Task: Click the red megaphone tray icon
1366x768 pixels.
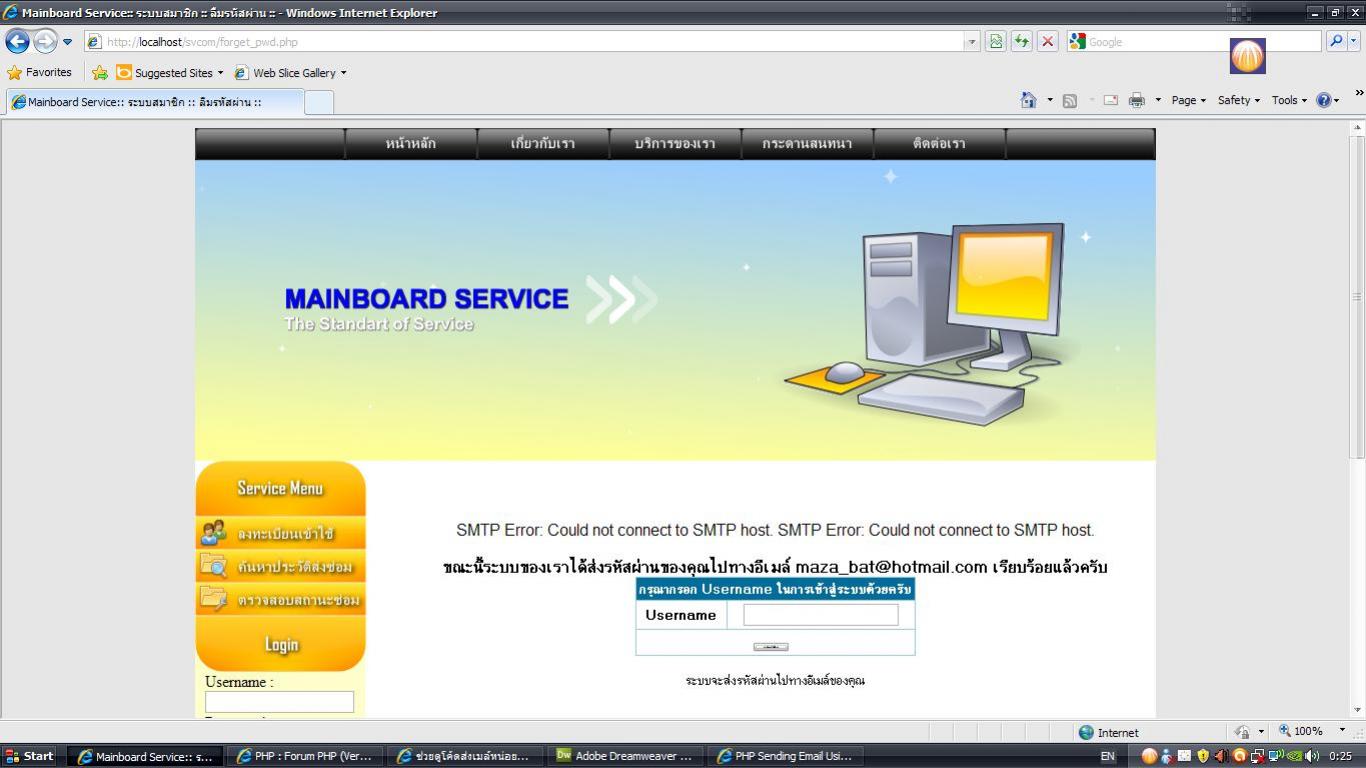Action: click(x=1221, y=756)
